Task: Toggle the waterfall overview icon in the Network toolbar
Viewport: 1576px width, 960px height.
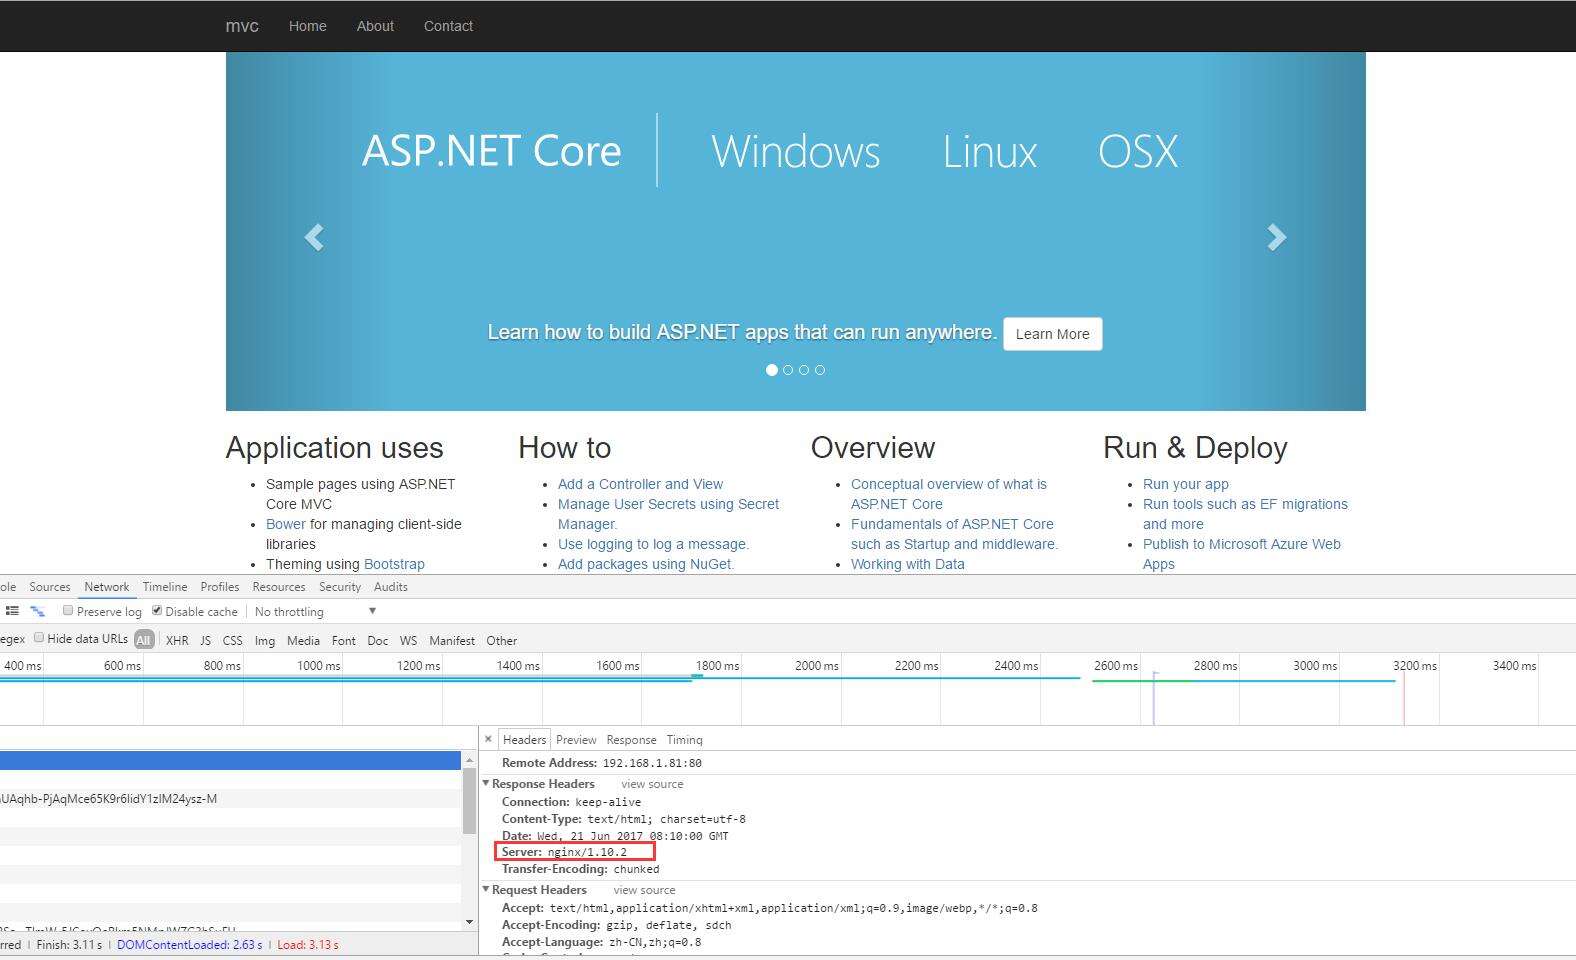Action: point(37,611)
